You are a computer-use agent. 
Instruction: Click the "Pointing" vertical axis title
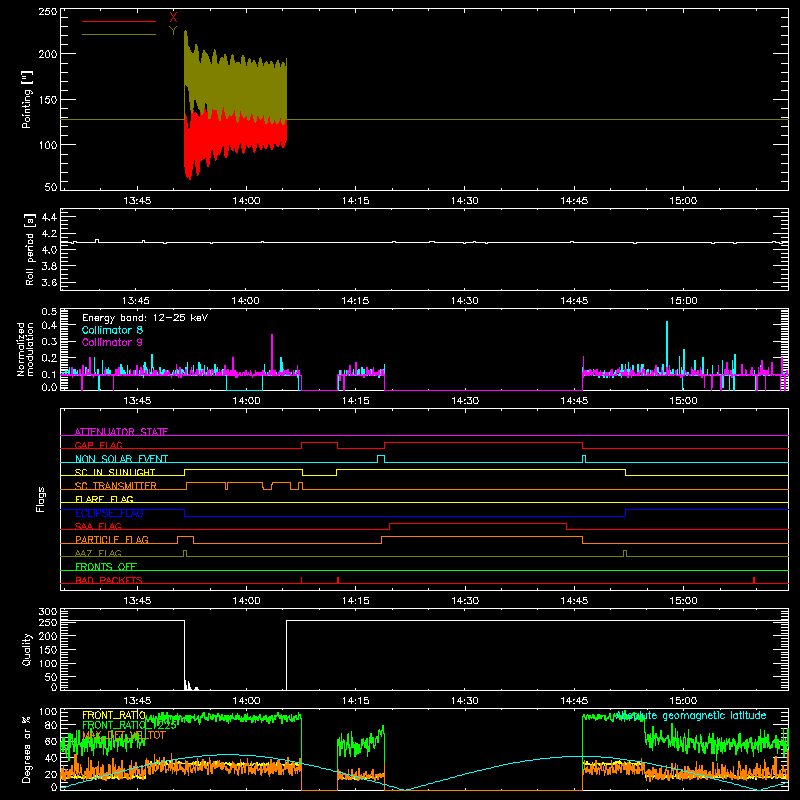click(x=27, y=100)
